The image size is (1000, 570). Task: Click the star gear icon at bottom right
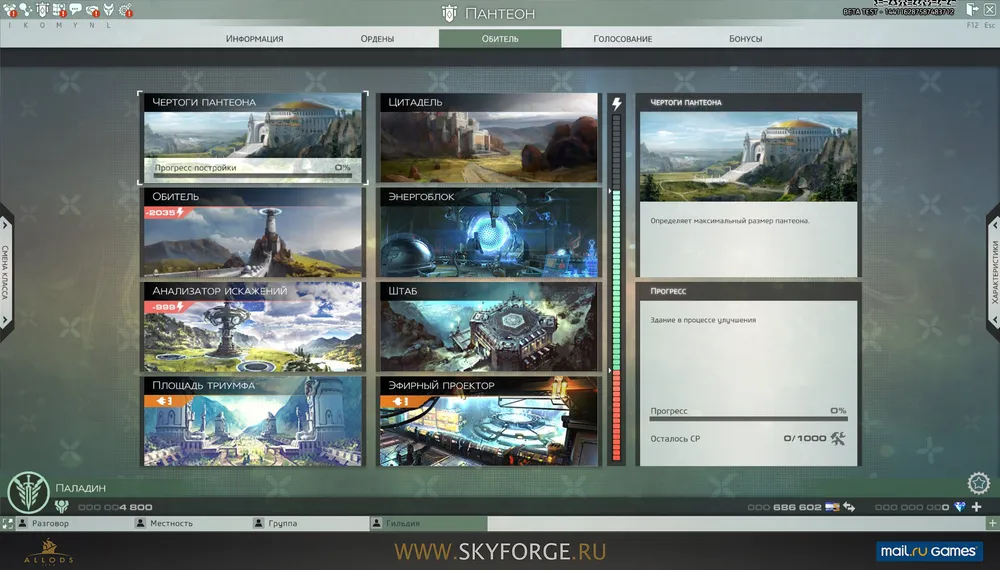978,483
